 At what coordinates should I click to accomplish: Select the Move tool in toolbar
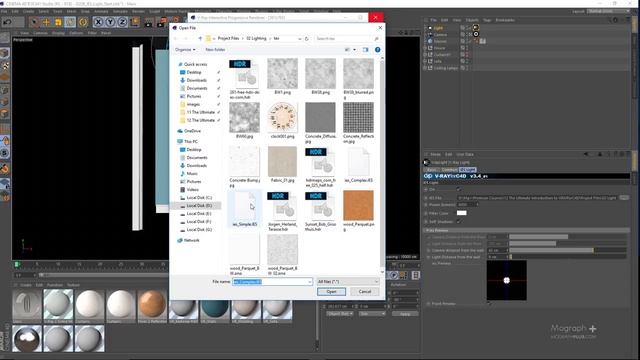coord(46,22)
